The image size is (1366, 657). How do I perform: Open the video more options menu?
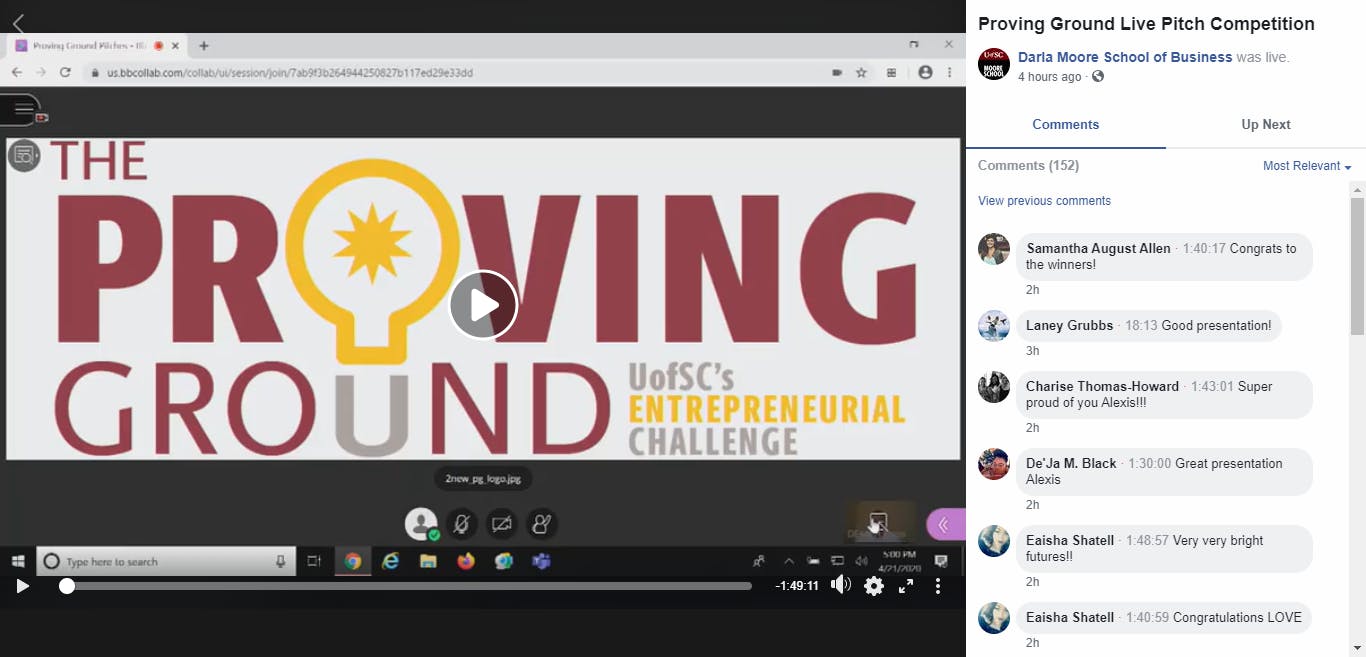(938, 586)
